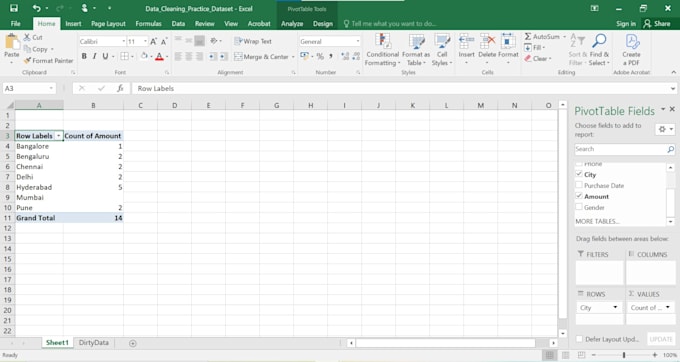Open PivotTable Fields tools gear
This screenshot has height=362, width=680.
[x=666, y=129]
